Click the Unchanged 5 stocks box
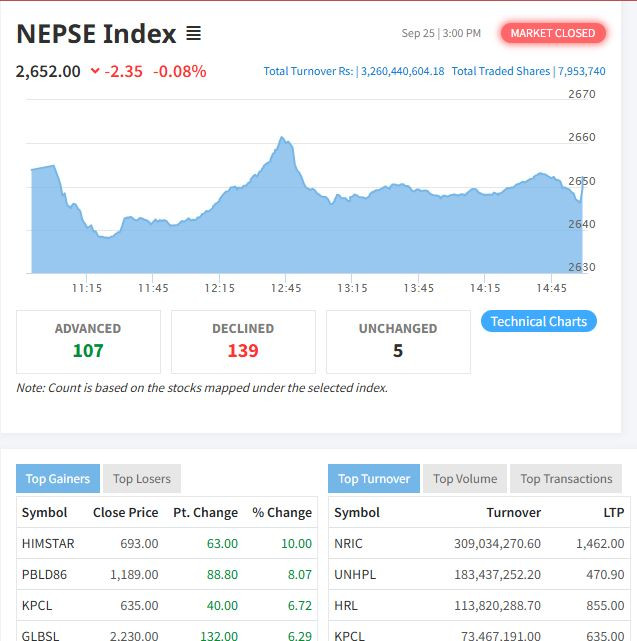637x641 pixels. (398, 341)
